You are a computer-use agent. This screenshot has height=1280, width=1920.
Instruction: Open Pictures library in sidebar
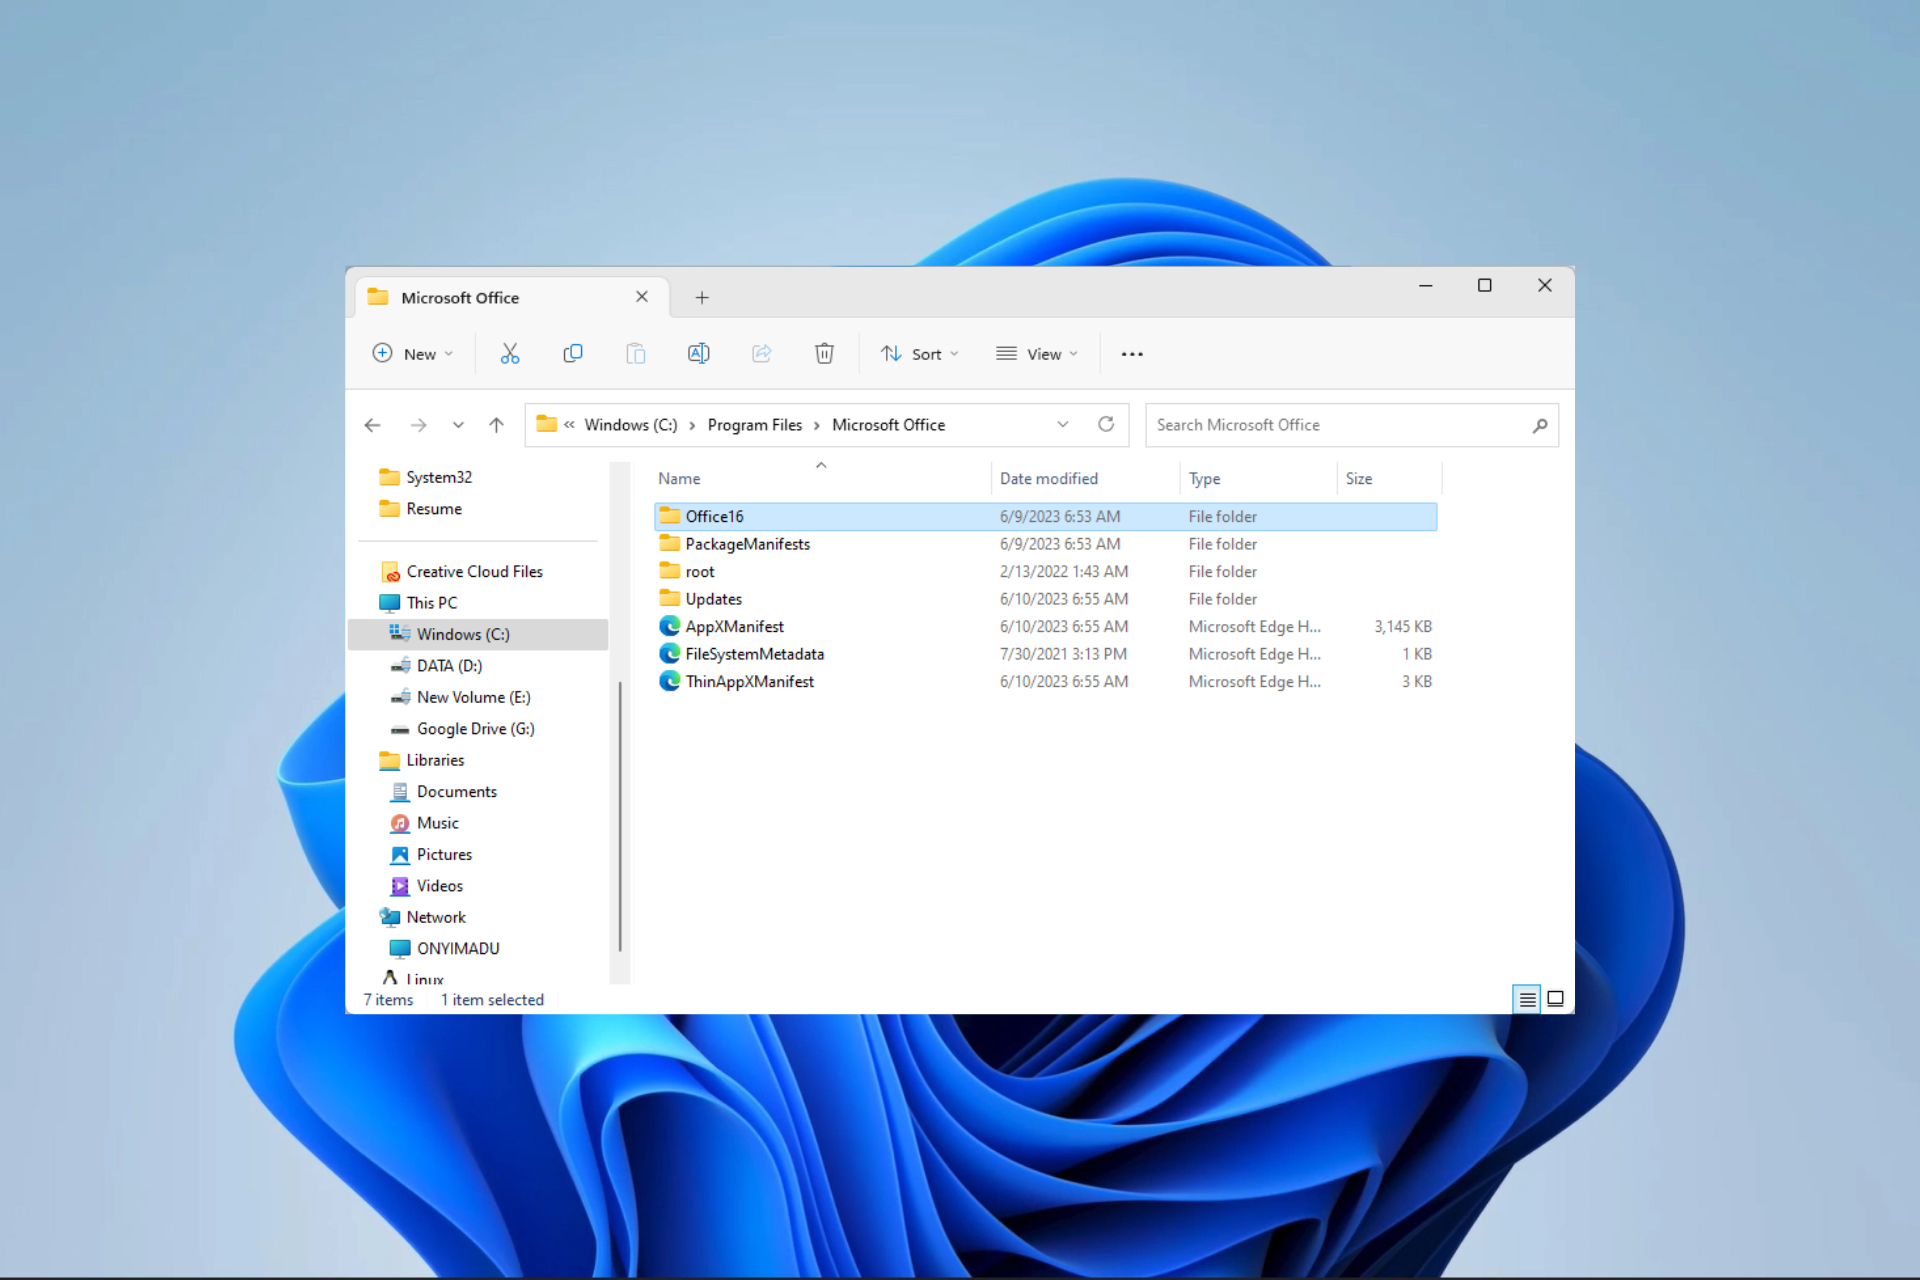444,855
